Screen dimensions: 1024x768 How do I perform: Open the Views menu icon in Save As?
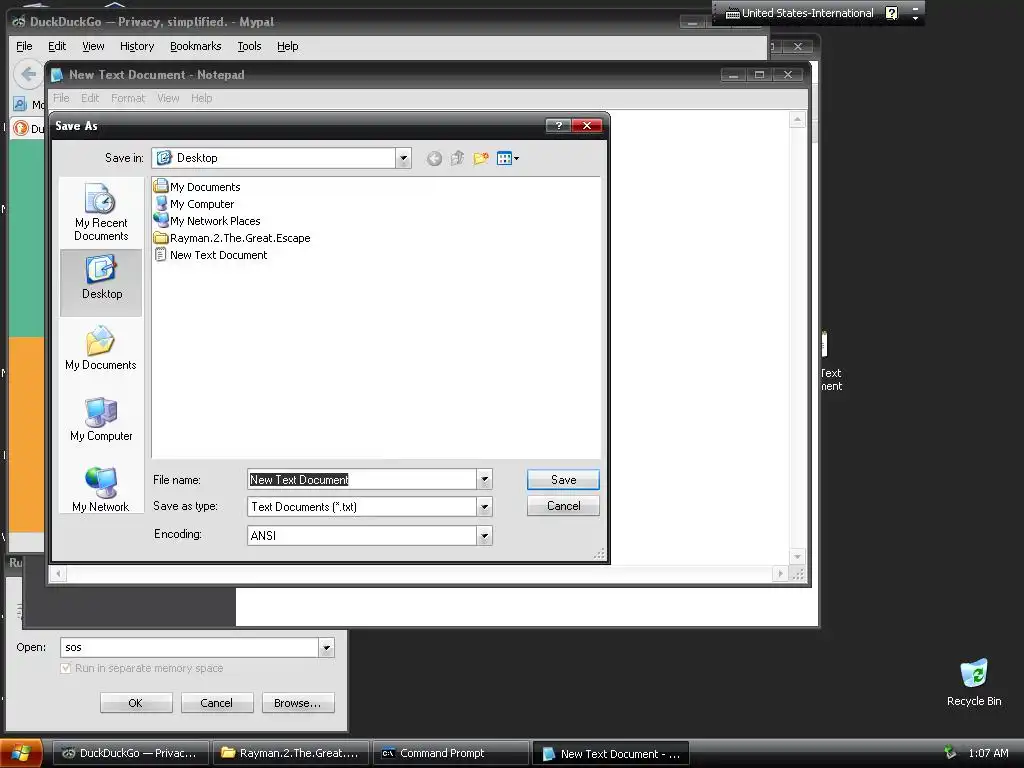tap(507, 158)
